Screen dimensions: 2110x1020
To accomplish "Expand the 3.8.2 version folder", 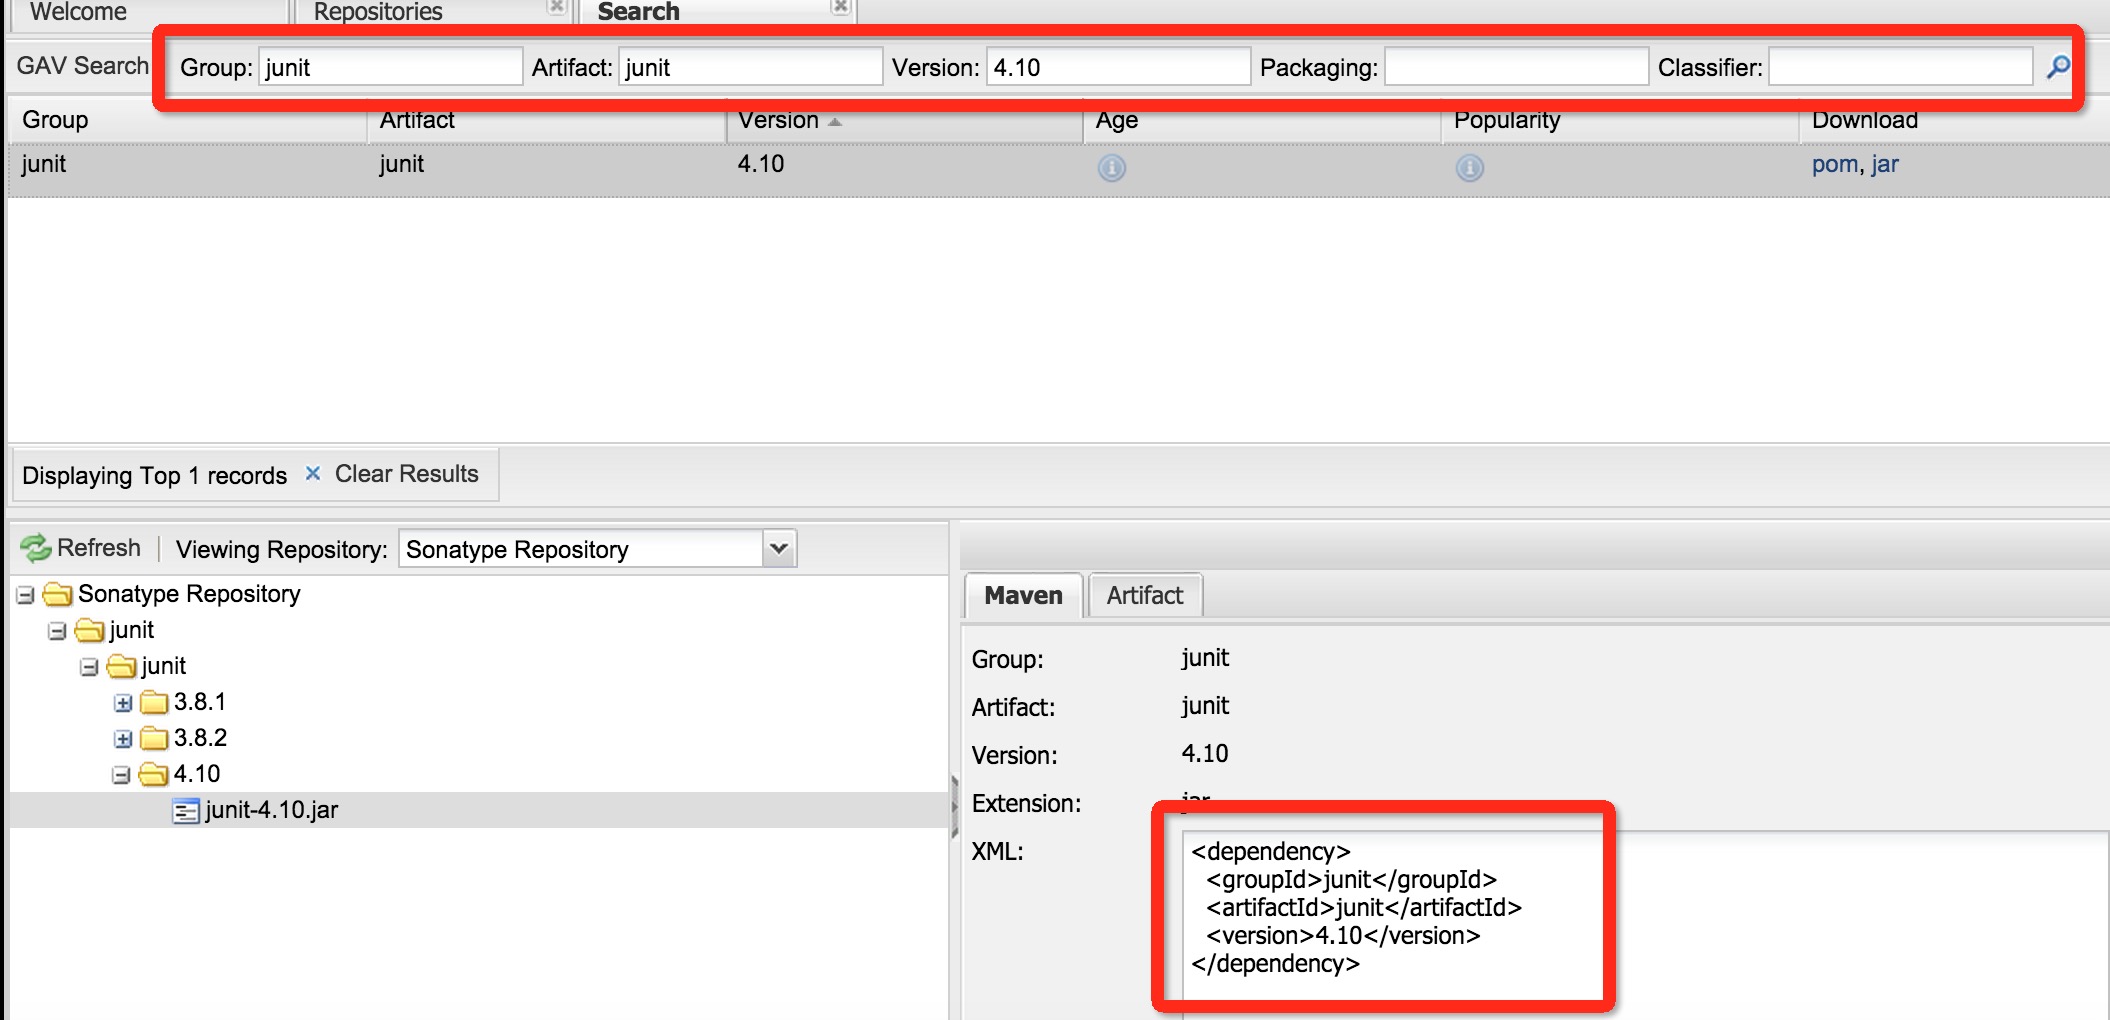I will pos(122,740).
